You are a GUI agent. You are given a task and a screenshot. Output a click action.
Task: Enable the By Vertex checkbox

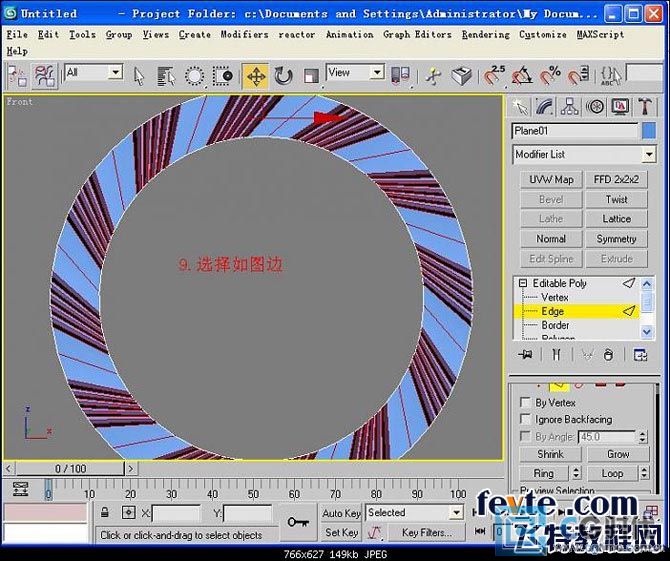pos(526,402)
